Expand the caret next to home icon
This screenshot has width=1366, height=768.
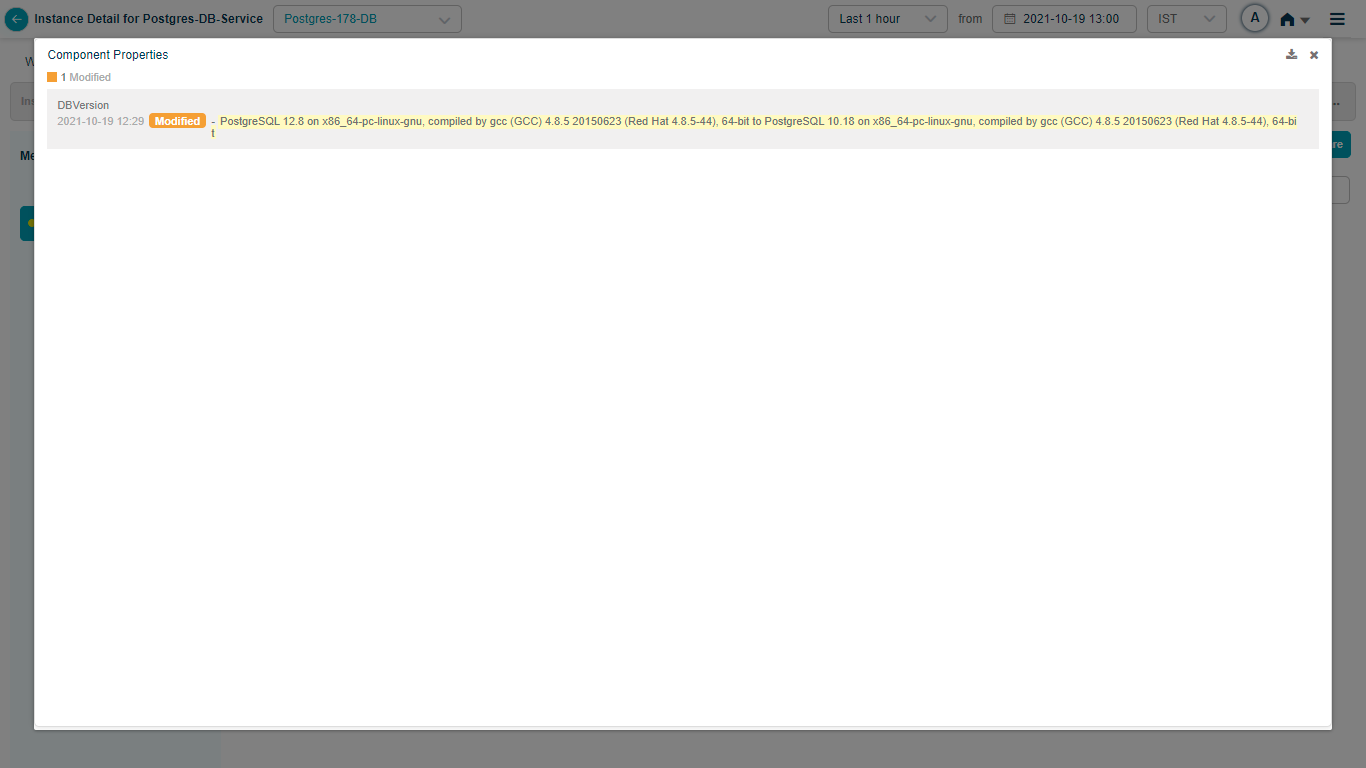[x=1305, y=21]
